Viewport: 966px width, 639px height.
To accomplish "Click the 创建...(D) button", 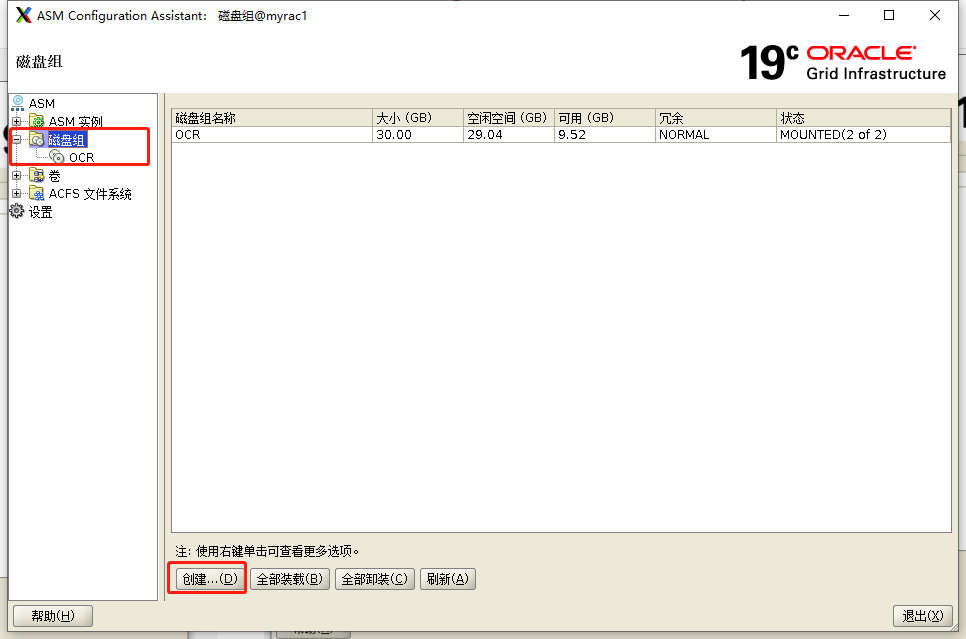I will [x=210, y=579].
